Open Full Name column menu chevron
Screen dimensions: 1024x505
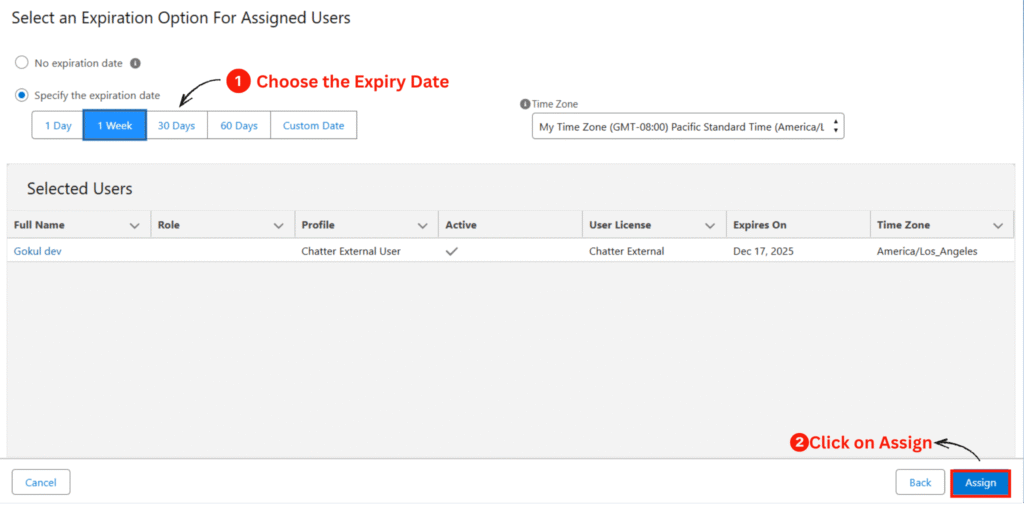click(135, 225)
